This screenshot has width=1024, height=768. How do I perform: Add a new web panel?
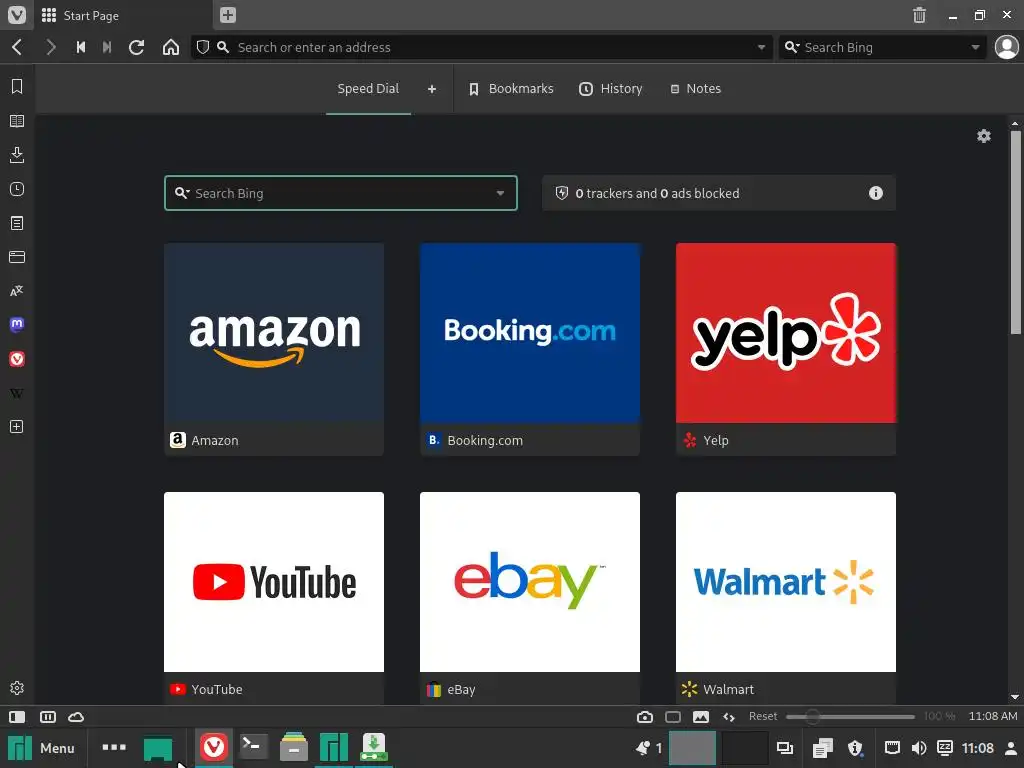[17, 426]
